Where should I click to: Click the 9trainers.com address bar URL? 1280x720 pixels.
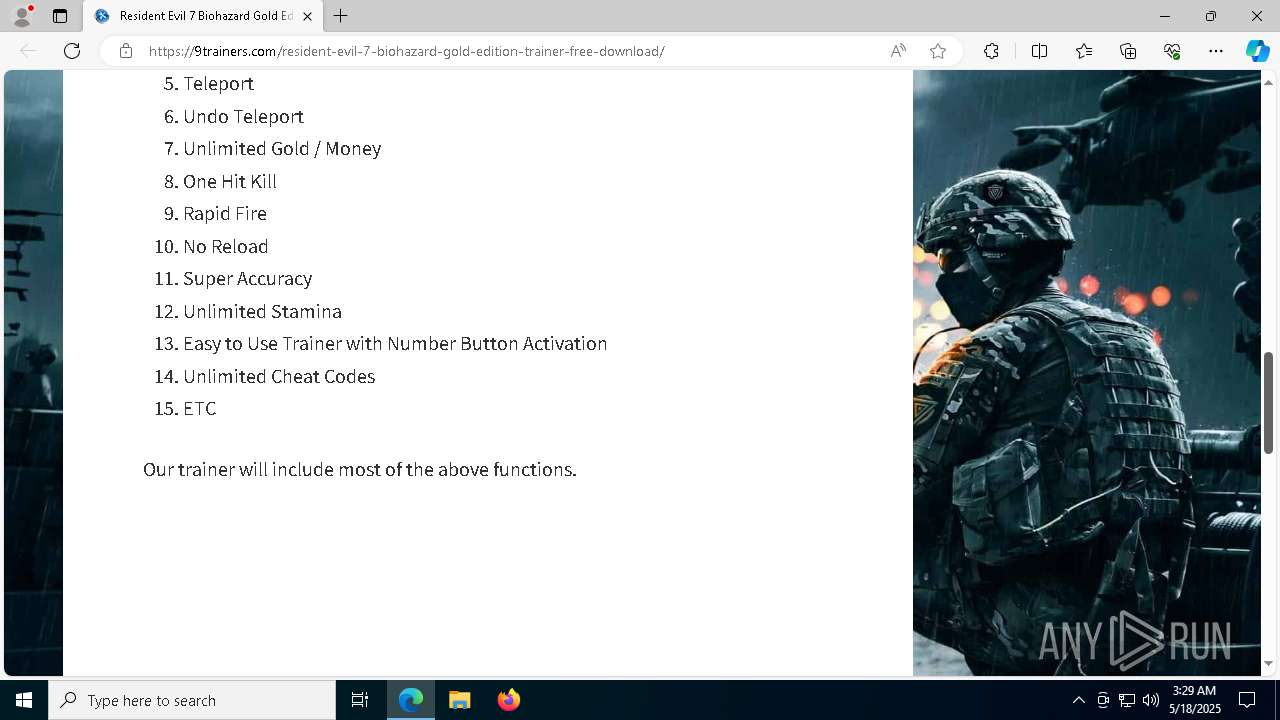(407, 51)
